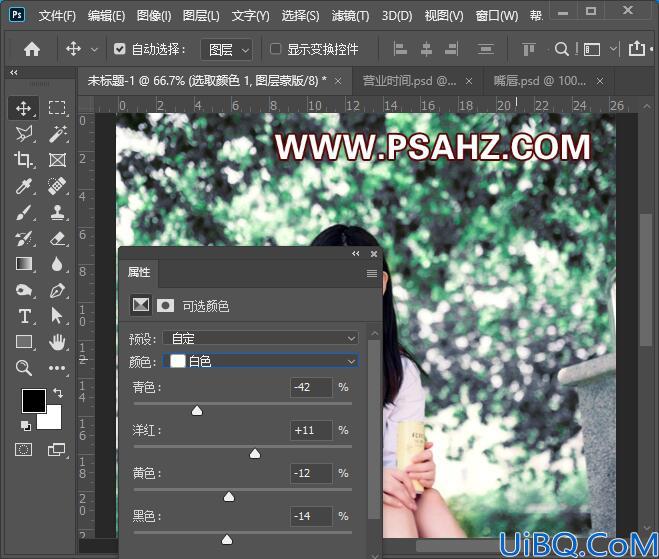Viewport: 659px width, 559px height.
Task: Open the 编辑(E) menu
Action: [106, 16]
